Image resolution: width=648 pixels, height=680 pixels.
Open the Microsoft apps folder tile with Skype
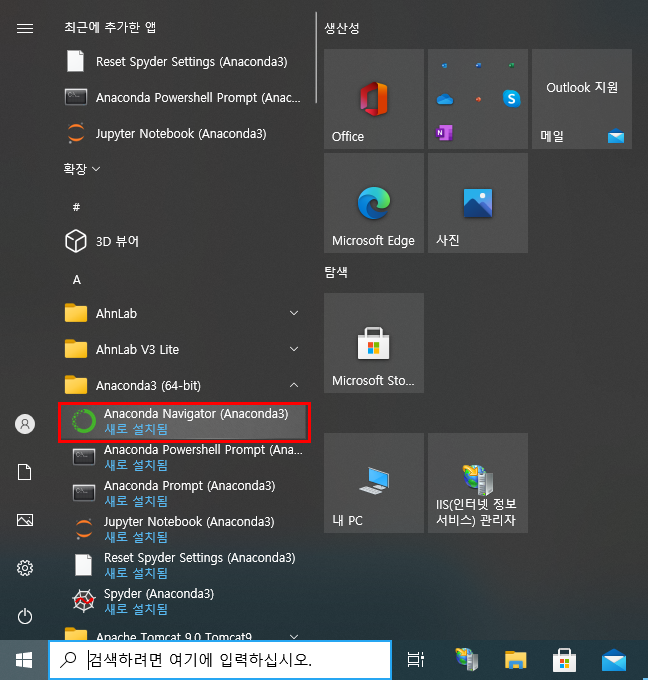478,99
